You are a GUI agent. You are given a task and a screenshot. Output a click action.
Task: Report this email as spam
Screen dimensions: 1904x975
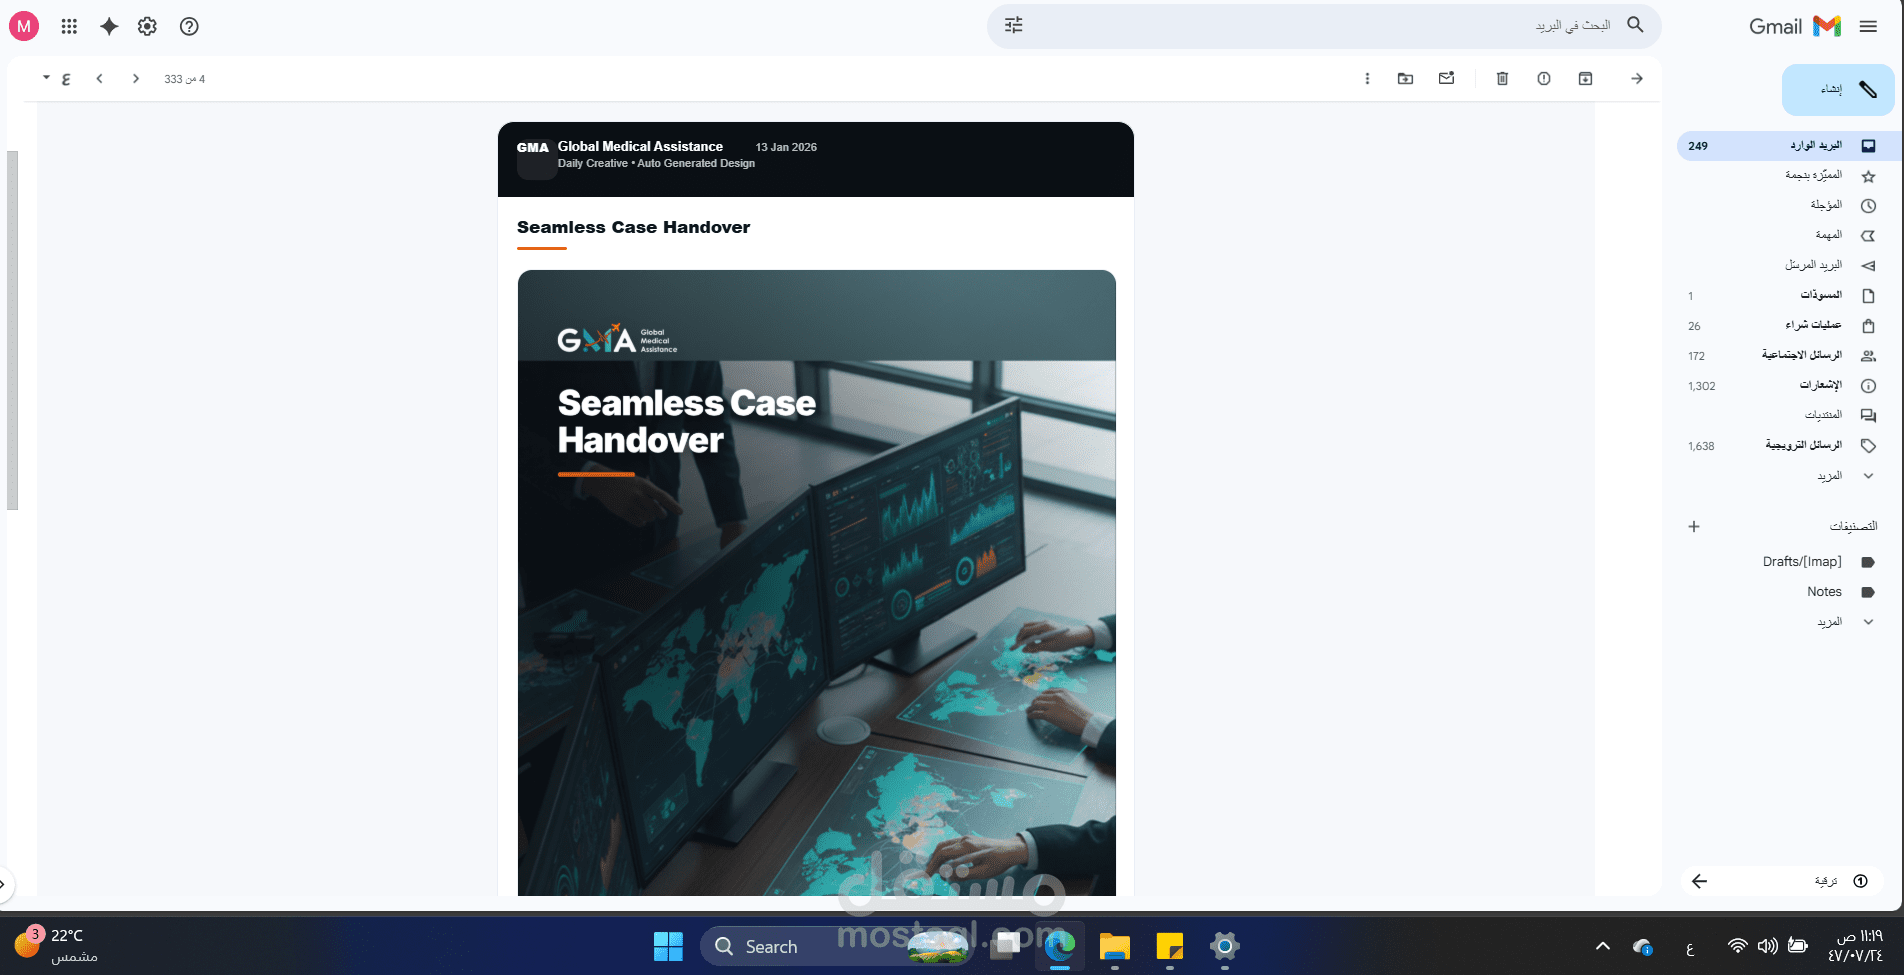pos(1544,79)
